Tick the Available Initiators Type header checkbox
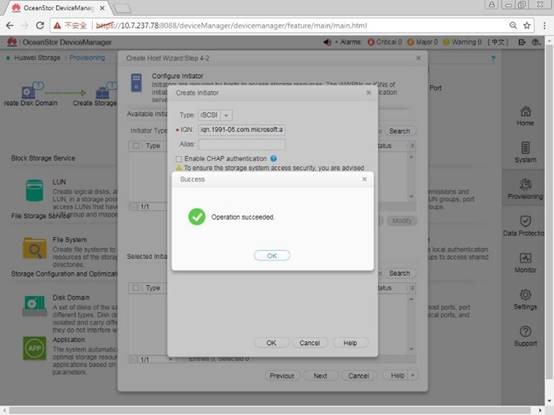The height and width of the screenshot is (415, 554). (136, 146)
